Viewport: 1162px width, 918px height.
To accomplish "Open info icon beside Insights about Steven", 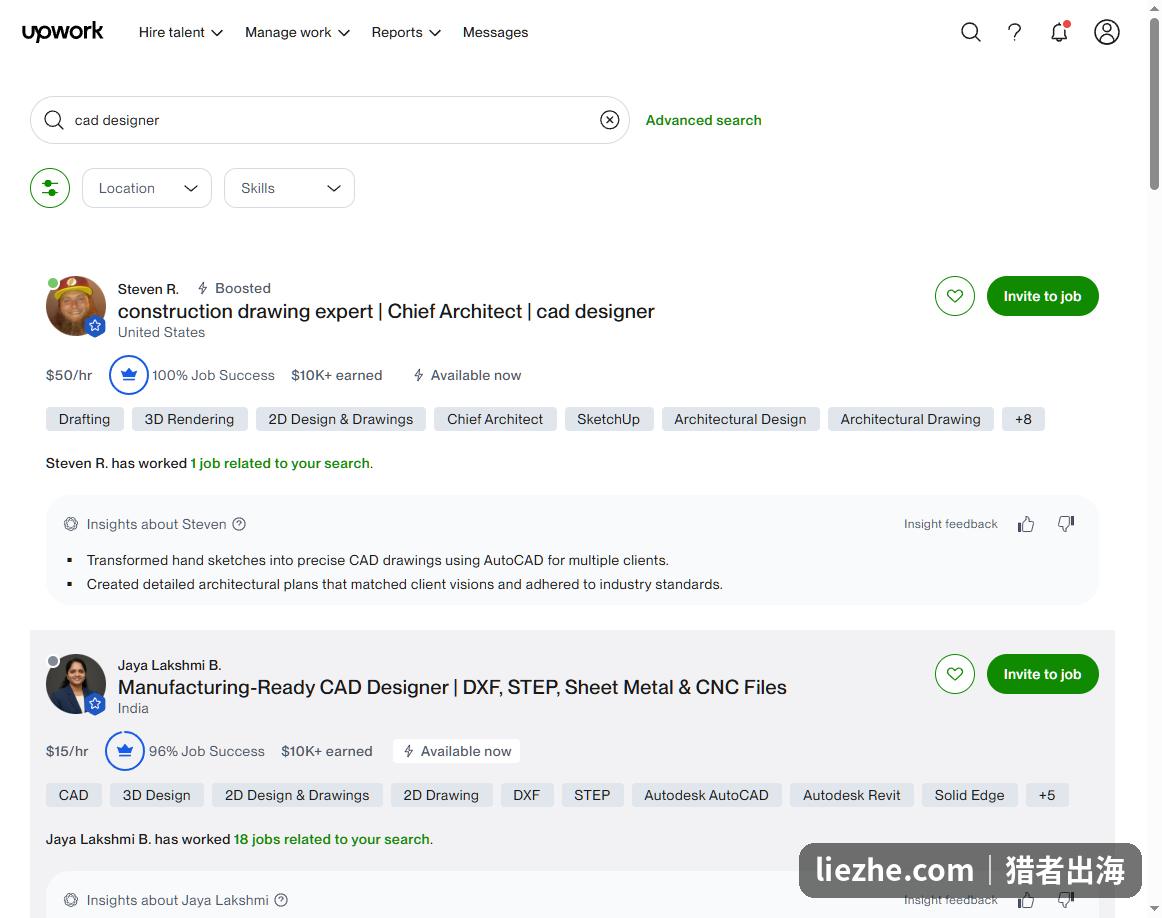I will pos(239,524).
